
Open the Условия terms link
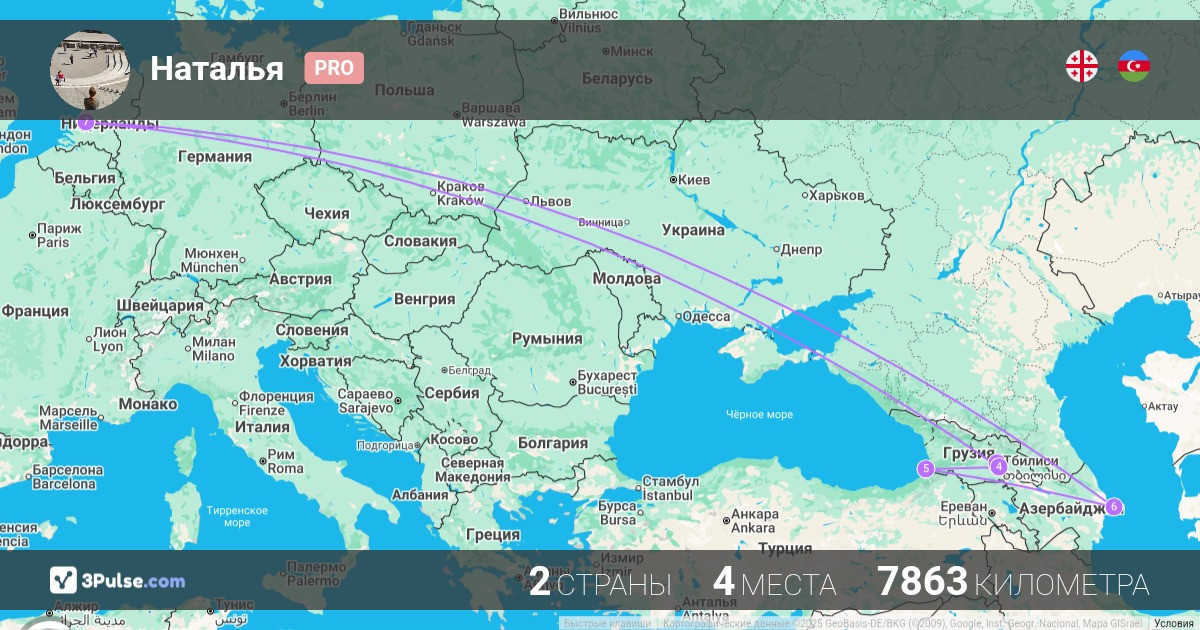1174,624
